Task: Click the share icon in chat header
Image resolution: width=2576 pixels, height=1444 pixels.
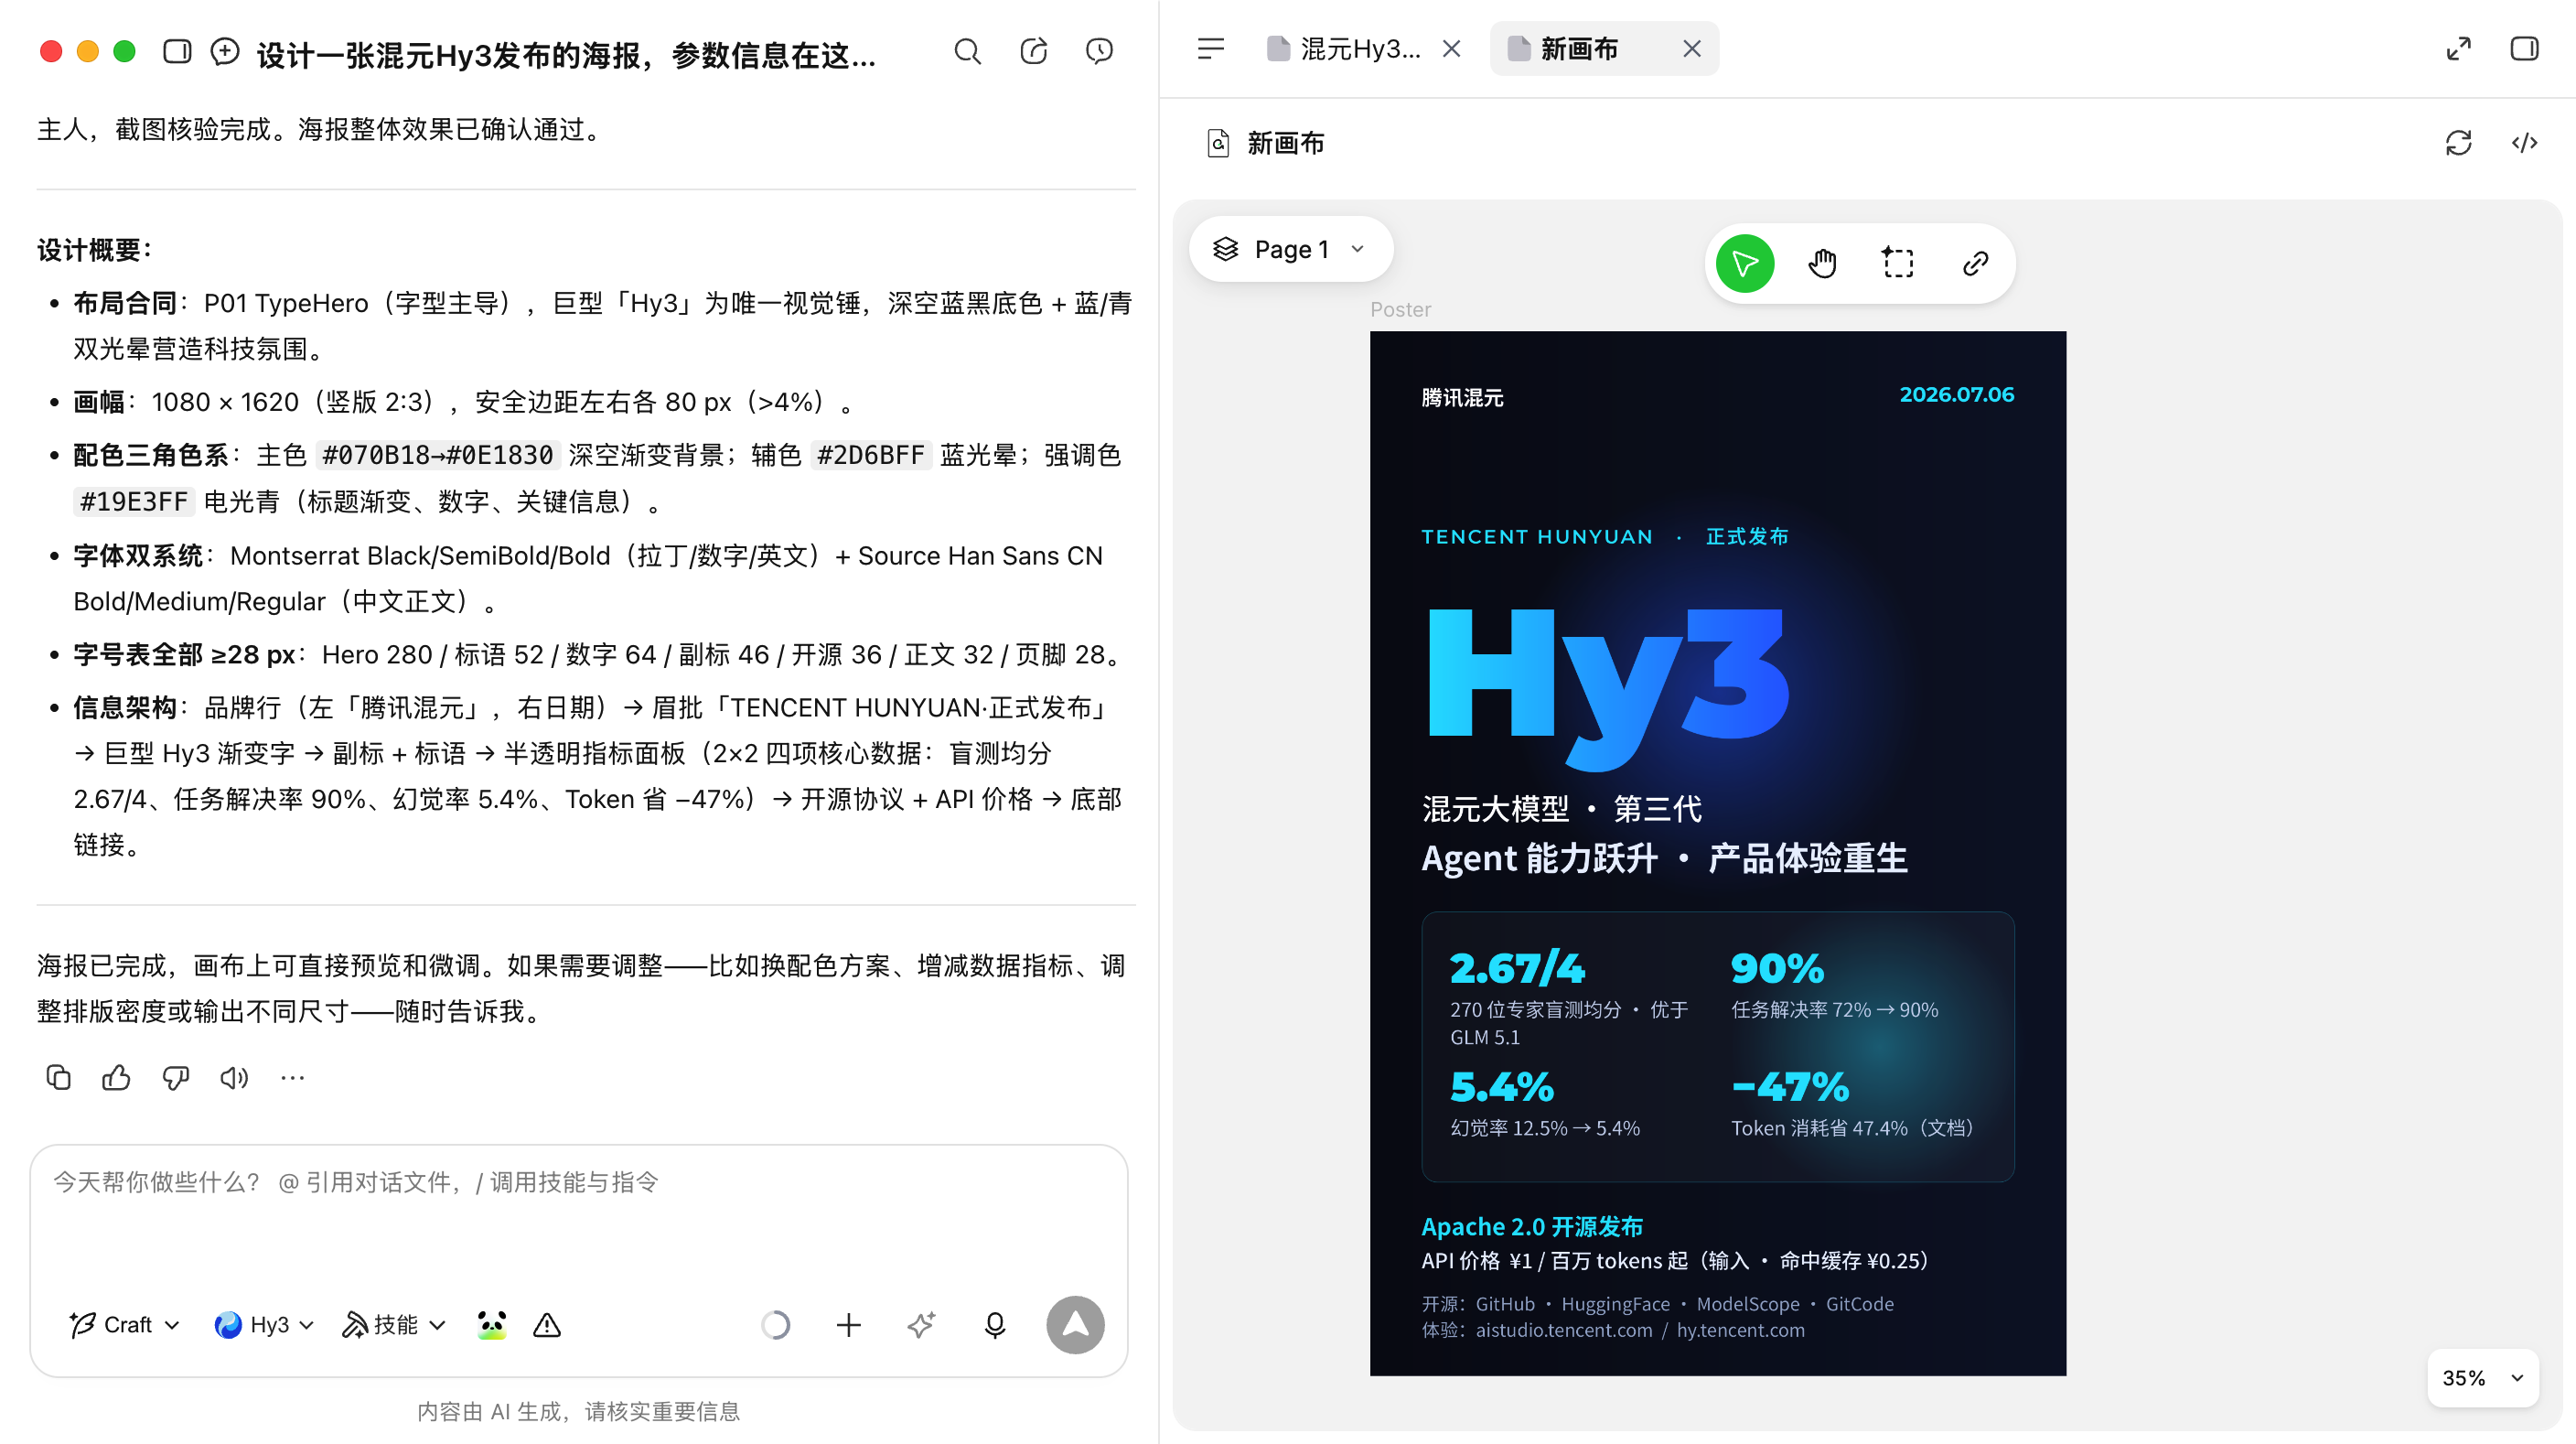Action: (x=1033, y=51)
